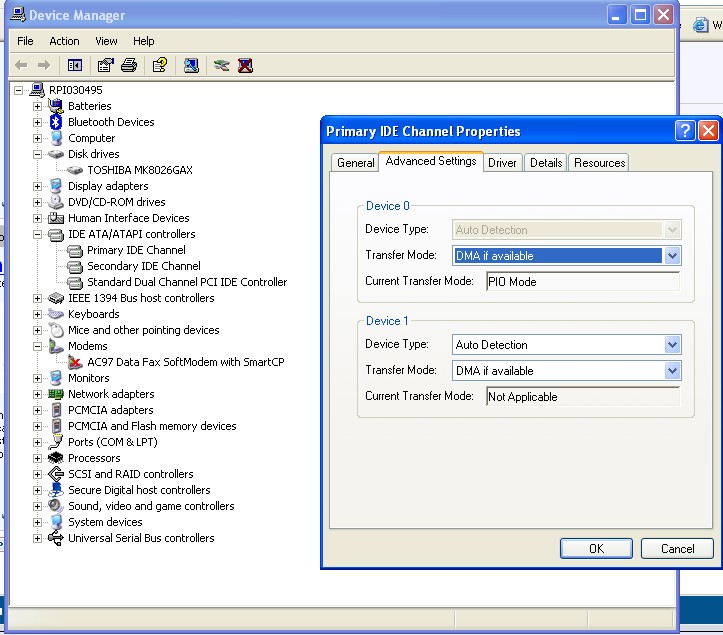The height and width of the screenshot is (635, 723).
Task: Click the Update driver toolbar icon
Action: pyautogui.click(x=221, y=65)
